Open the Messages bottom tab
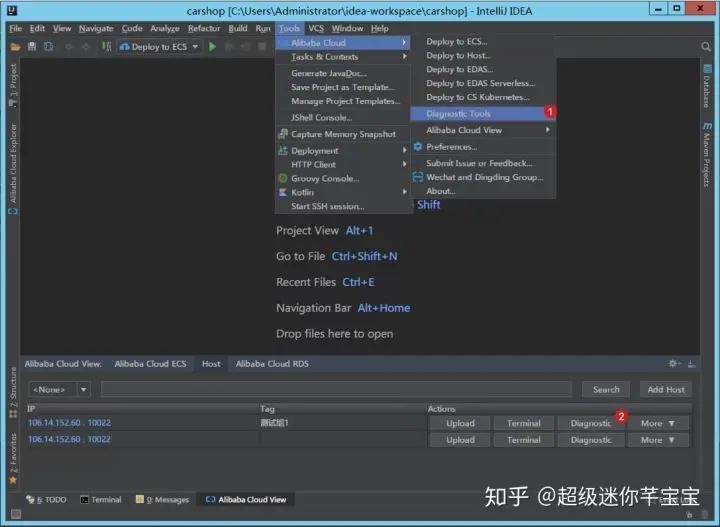The image size is (720, 527). pyautogui.click(x=163, y=499)
